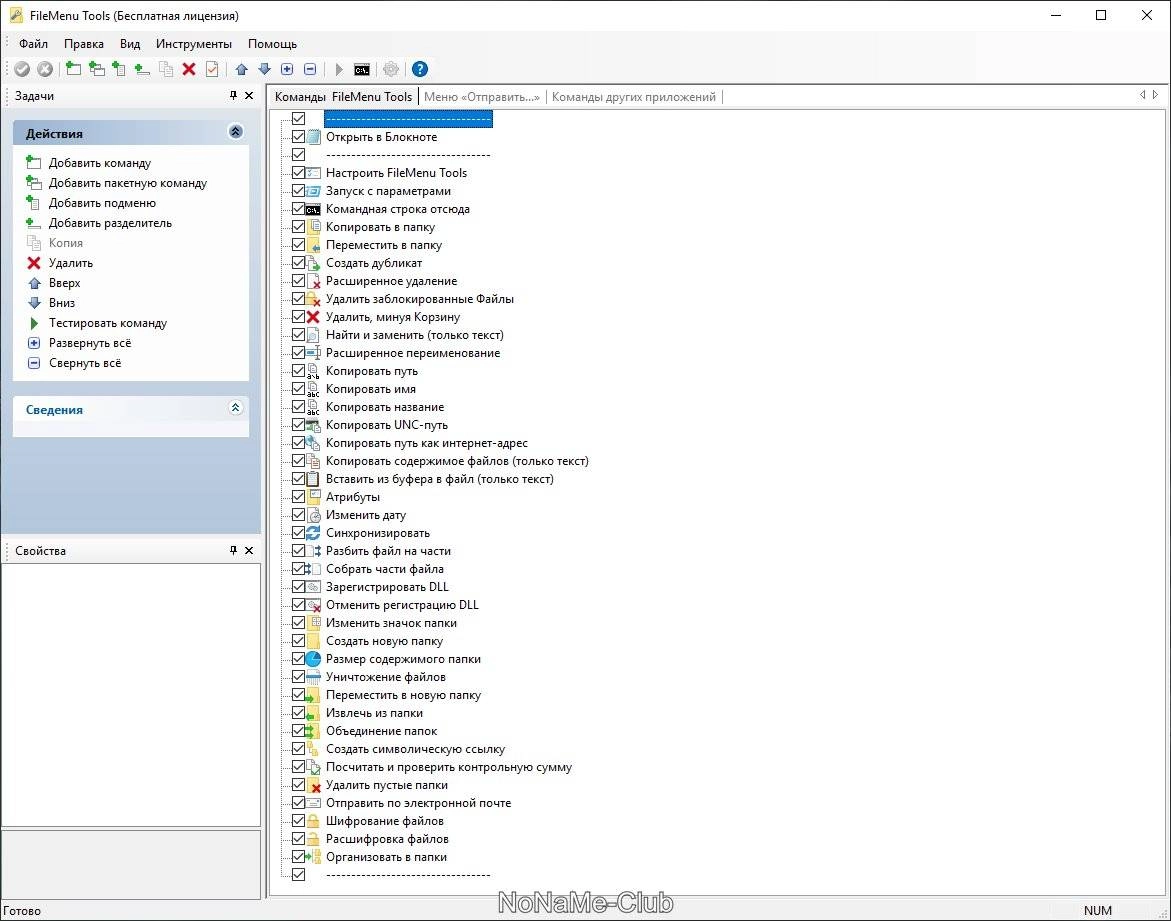
Task: Click Add separator toolbar icon
Action: click(x=142, y=69)
